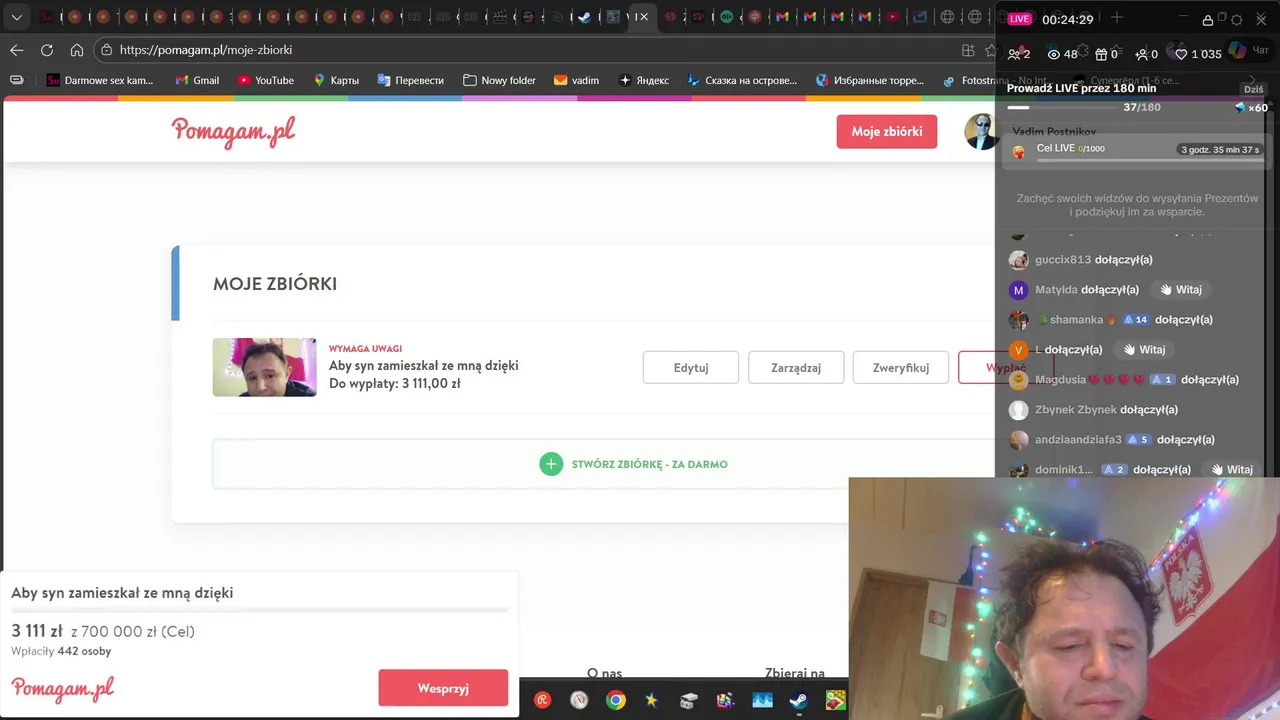Click the red R app taskbar icon

pyautogui.click(x=543, y=700)
